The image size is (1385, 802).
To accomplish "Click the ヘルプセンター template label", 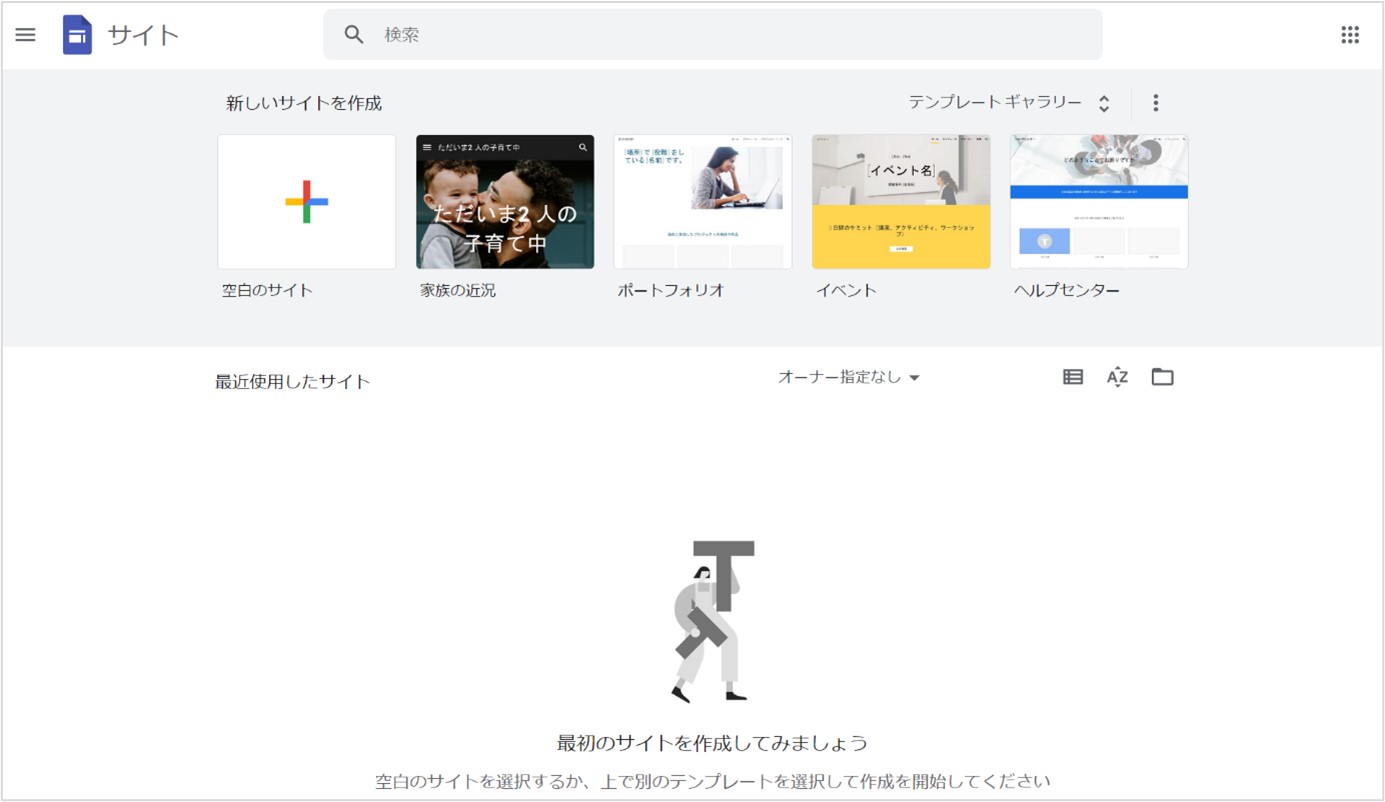I will (1067, 291).
